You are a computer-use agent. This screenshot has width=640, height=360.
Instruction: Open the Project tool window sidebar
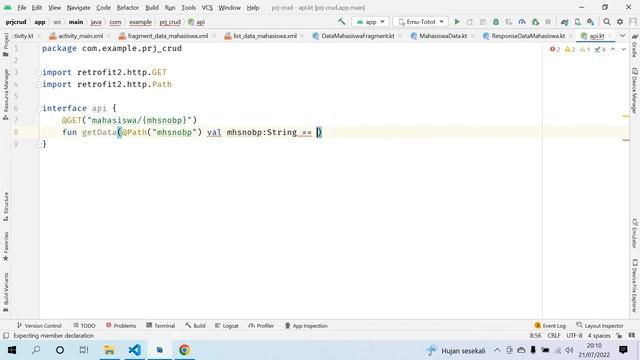coord(6,44)
